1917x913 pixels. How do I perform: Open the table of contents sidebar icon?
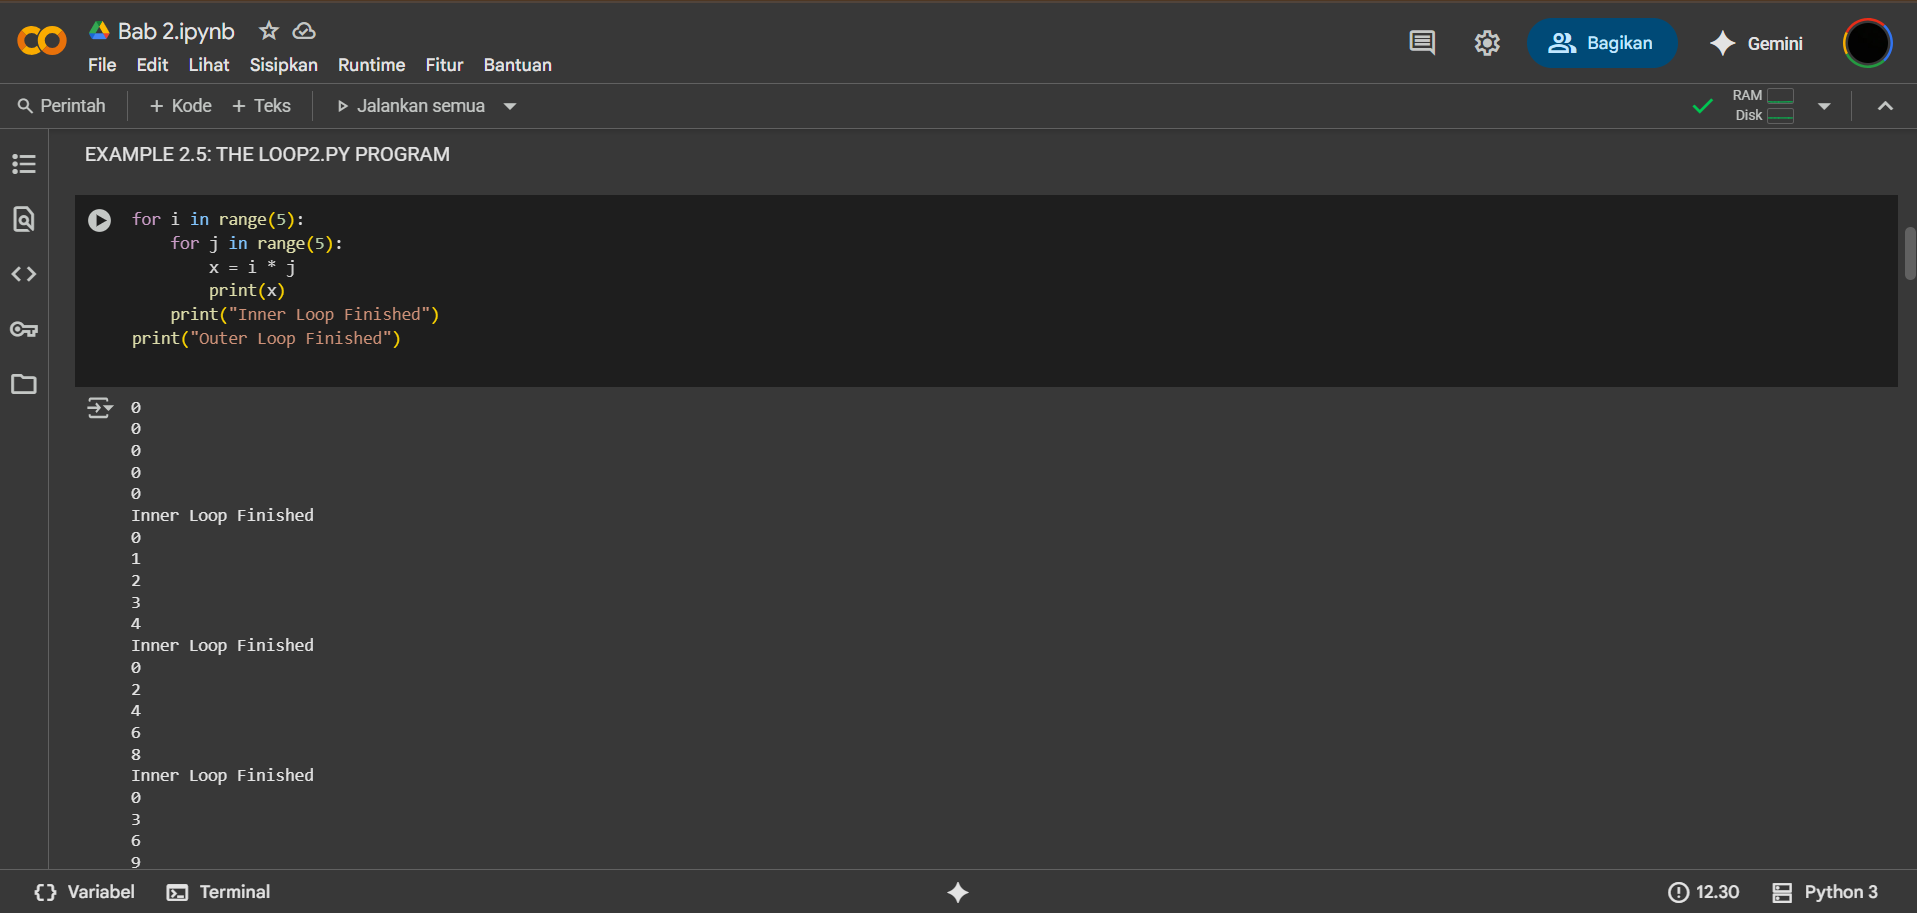(x=24, y=164)
